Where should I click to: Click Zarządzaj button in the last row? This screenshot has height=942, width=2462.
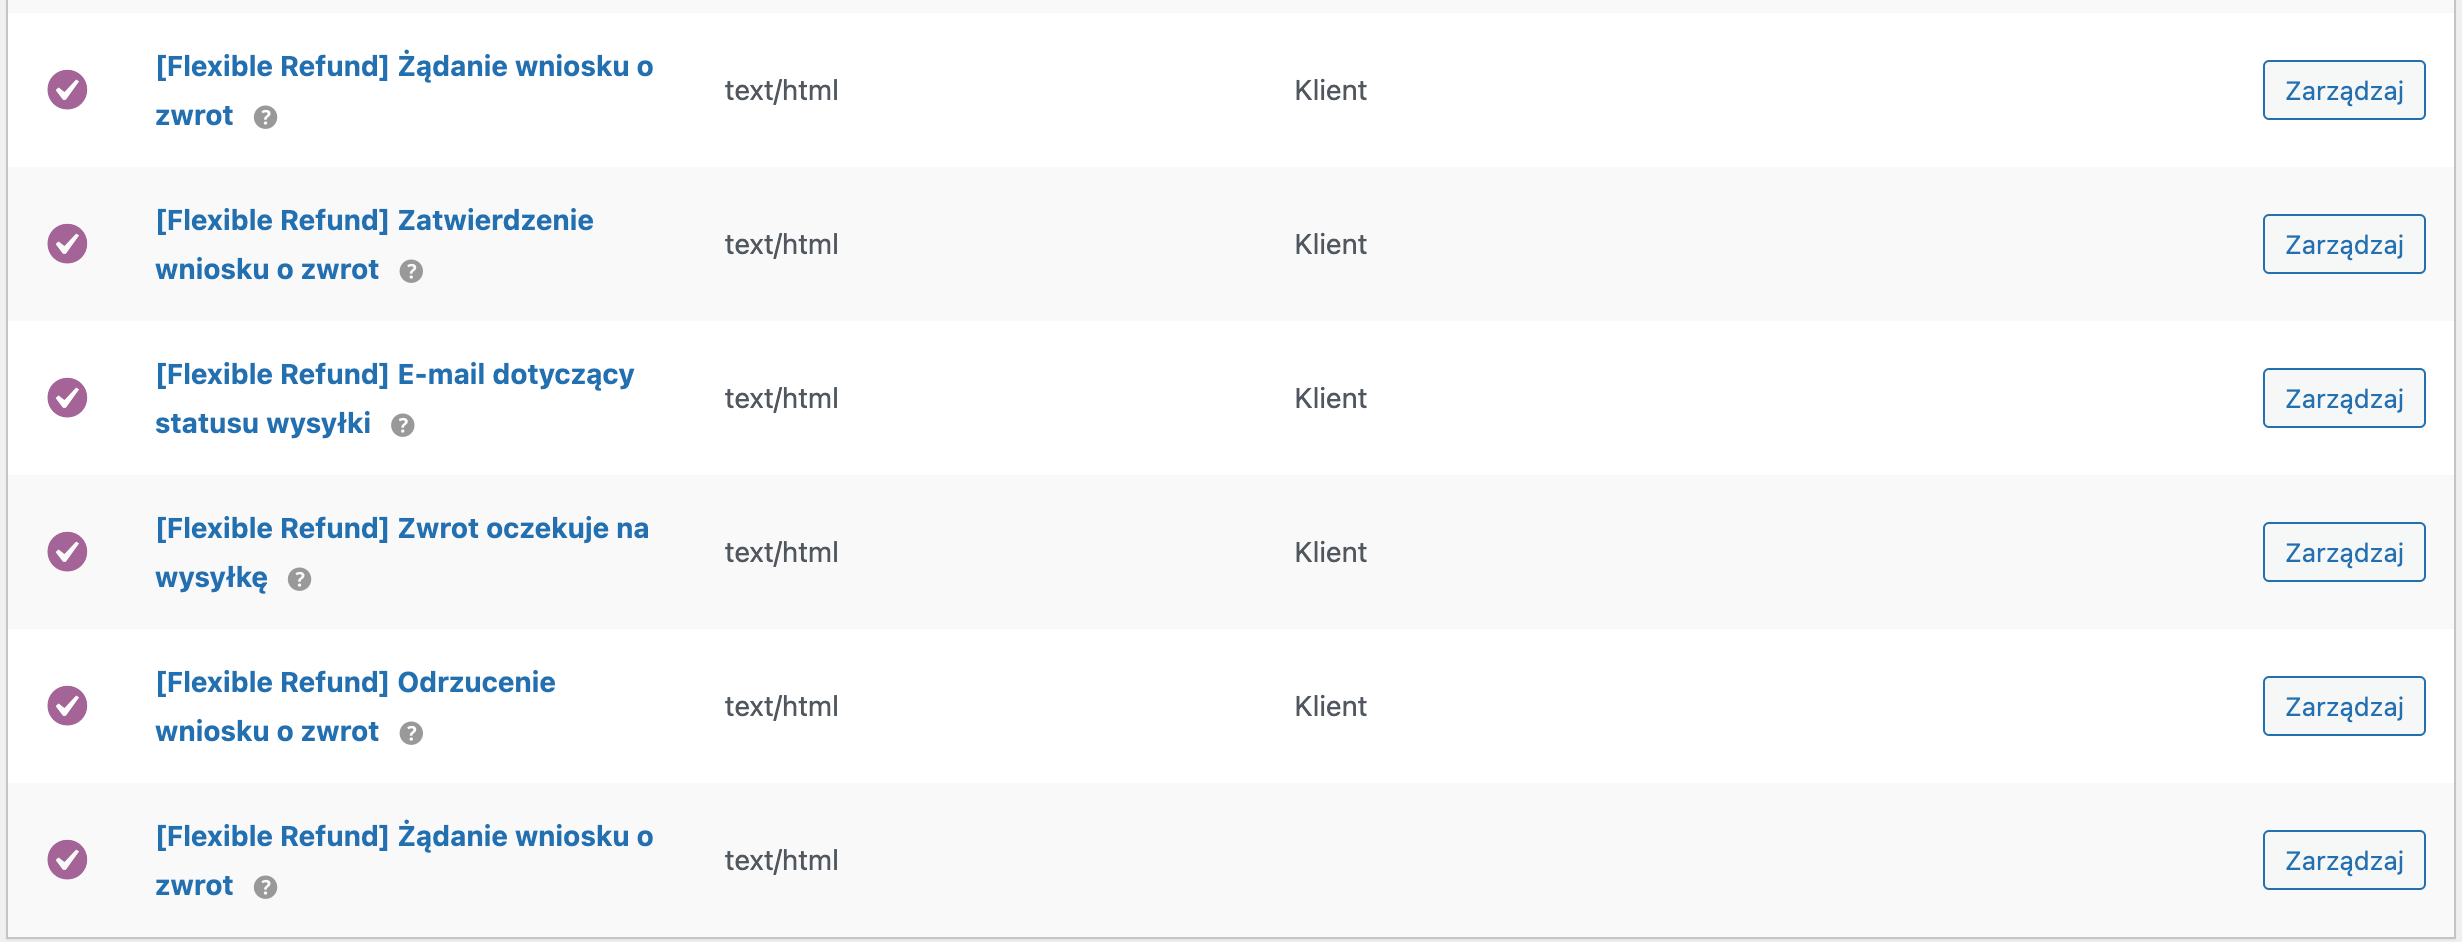(2344, 860)
